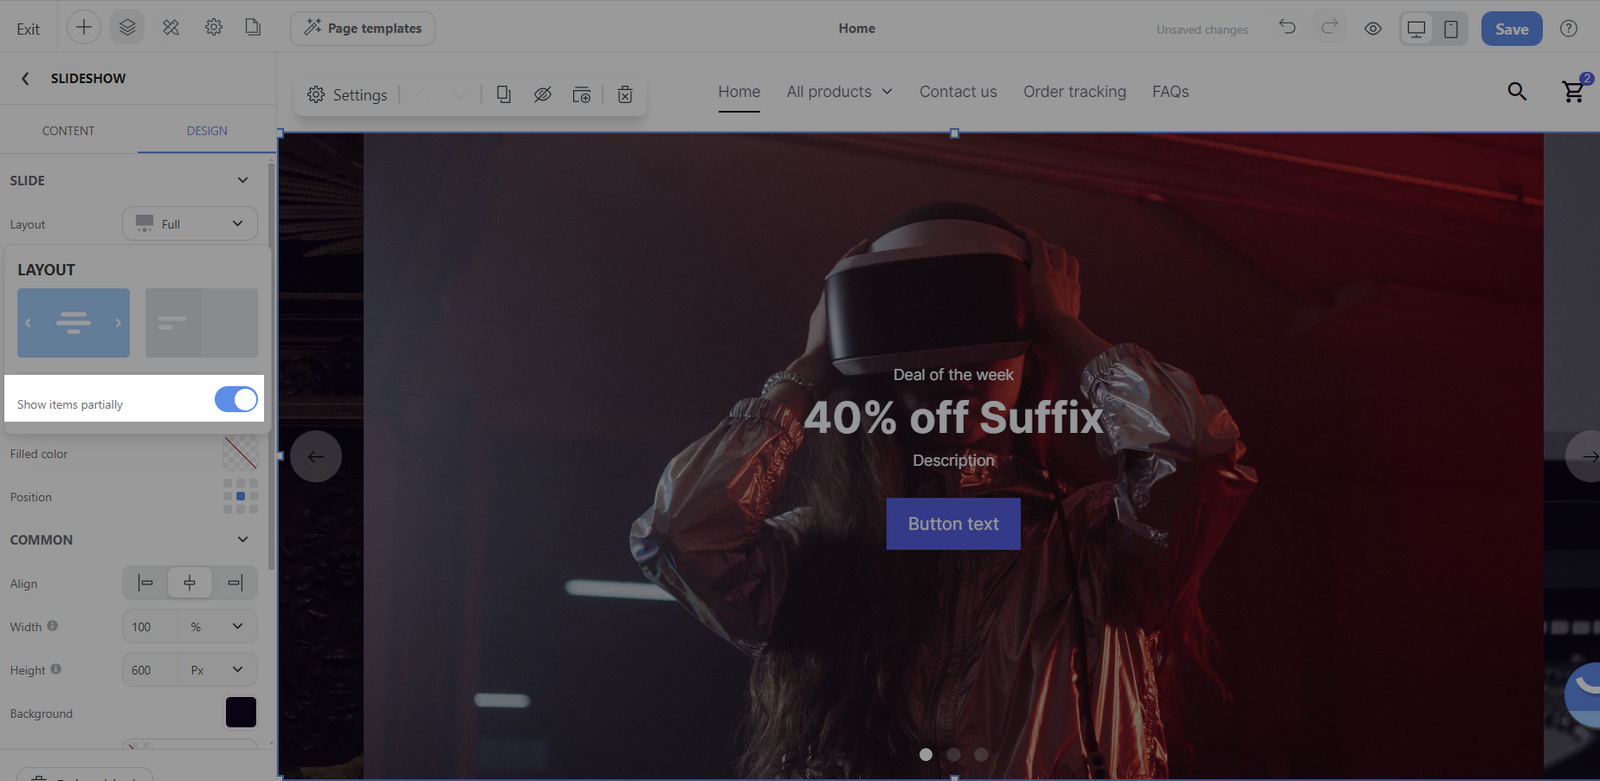The width and height of the screenshot is (1600, 781).
Task: Open the pages document icon
Action: coord(253,28)
